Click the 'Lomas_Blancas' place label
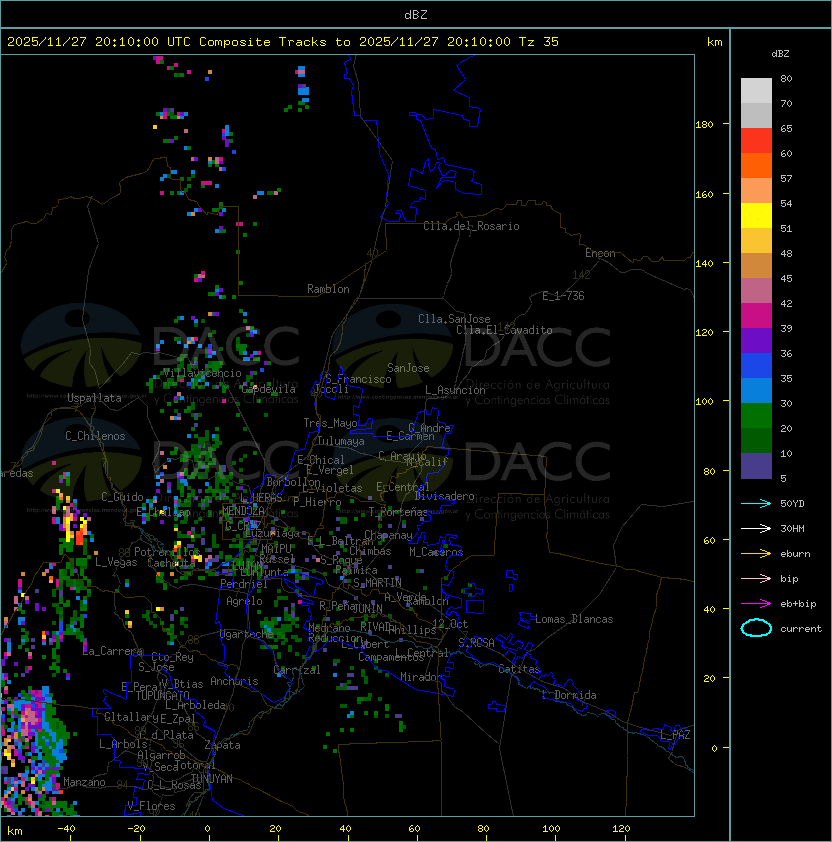The image size is (832, 842). [x=574, y=619]
